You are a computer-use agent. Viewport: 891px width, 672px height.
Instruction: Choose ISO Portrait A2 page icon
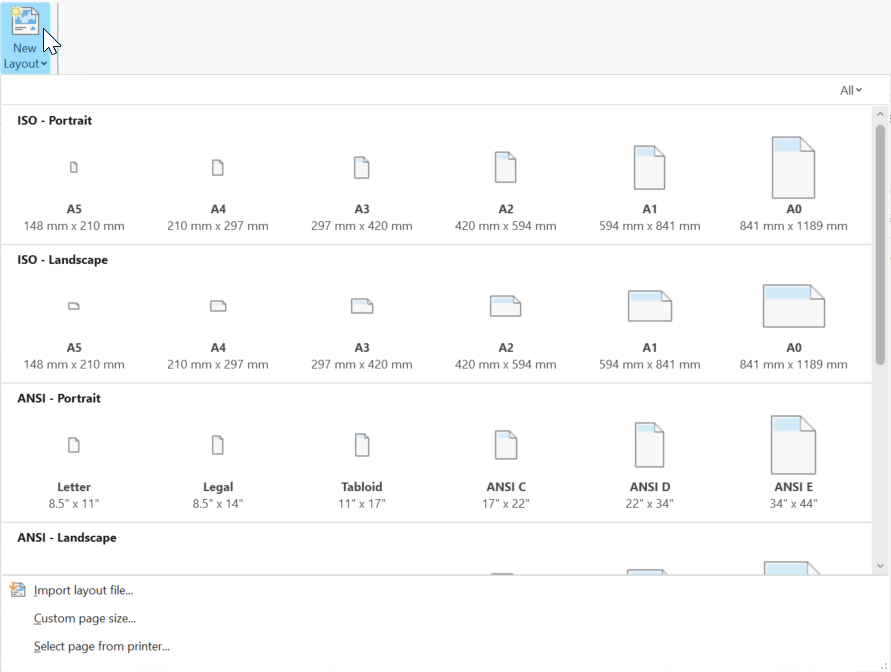click(x=505, y=167)
